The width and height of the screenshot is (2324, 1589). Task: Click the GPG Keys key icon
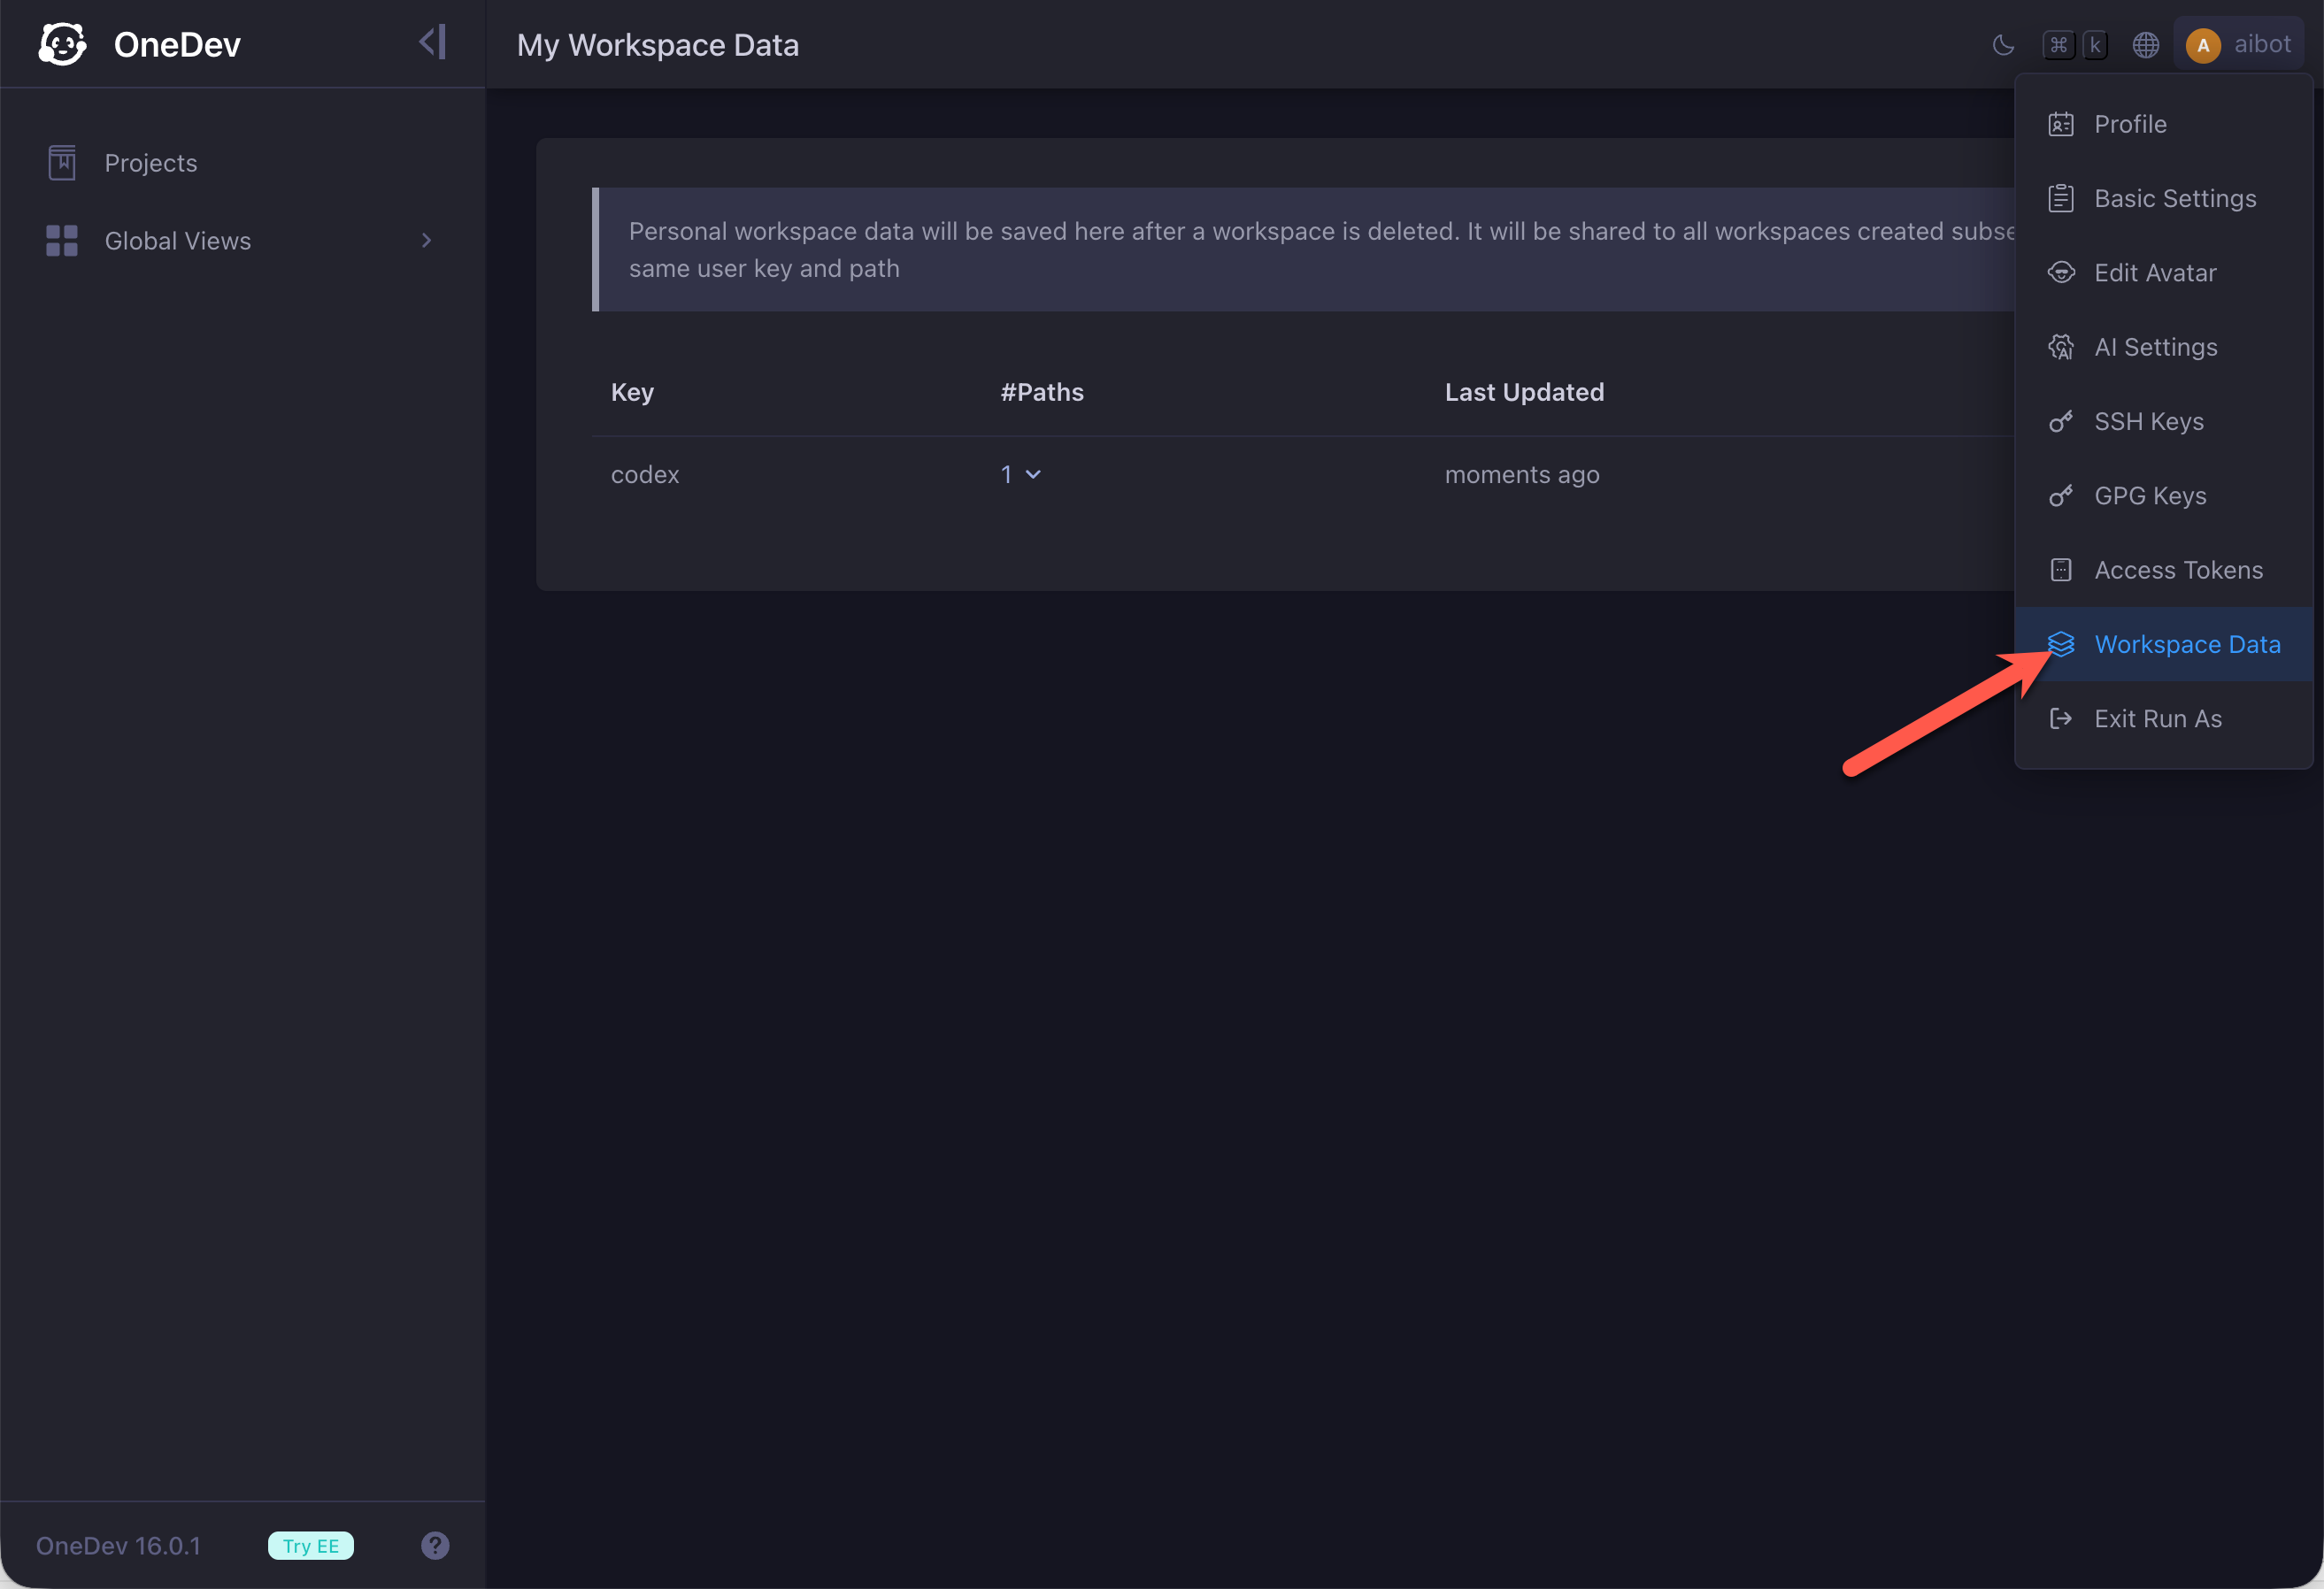[x=2061, y=496]
